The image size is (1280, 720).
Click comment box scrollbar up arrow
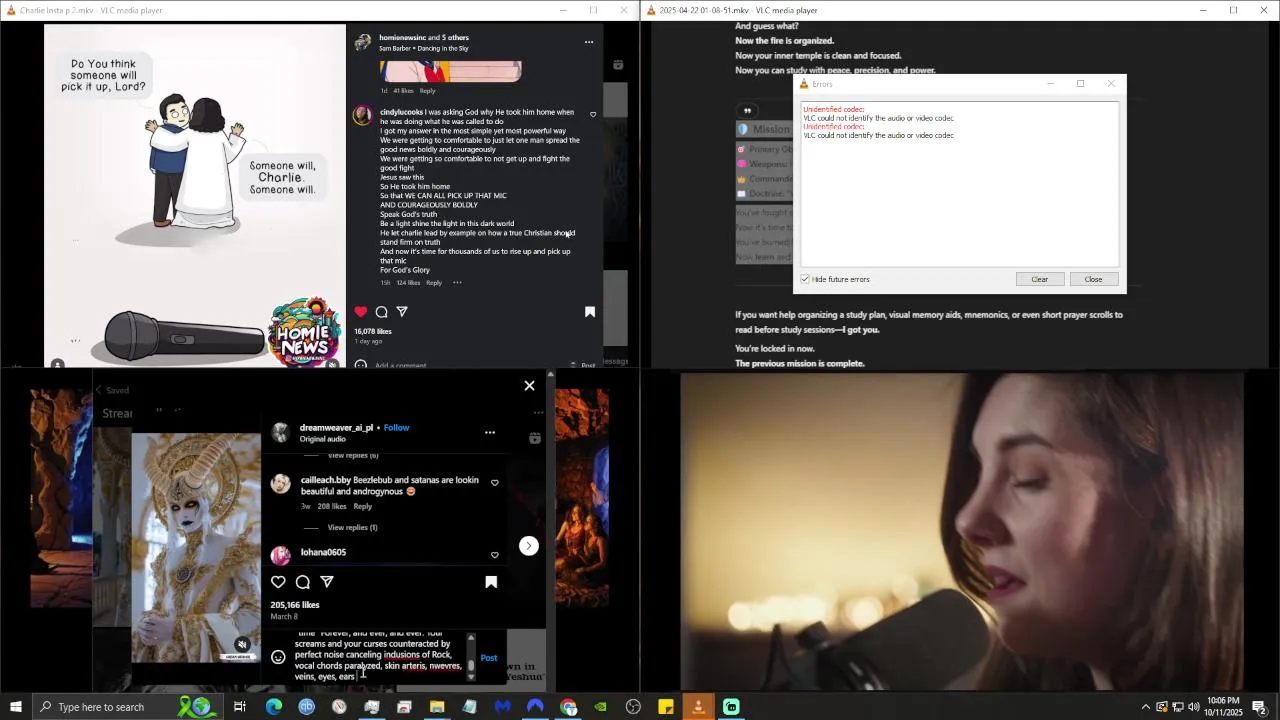471,638
